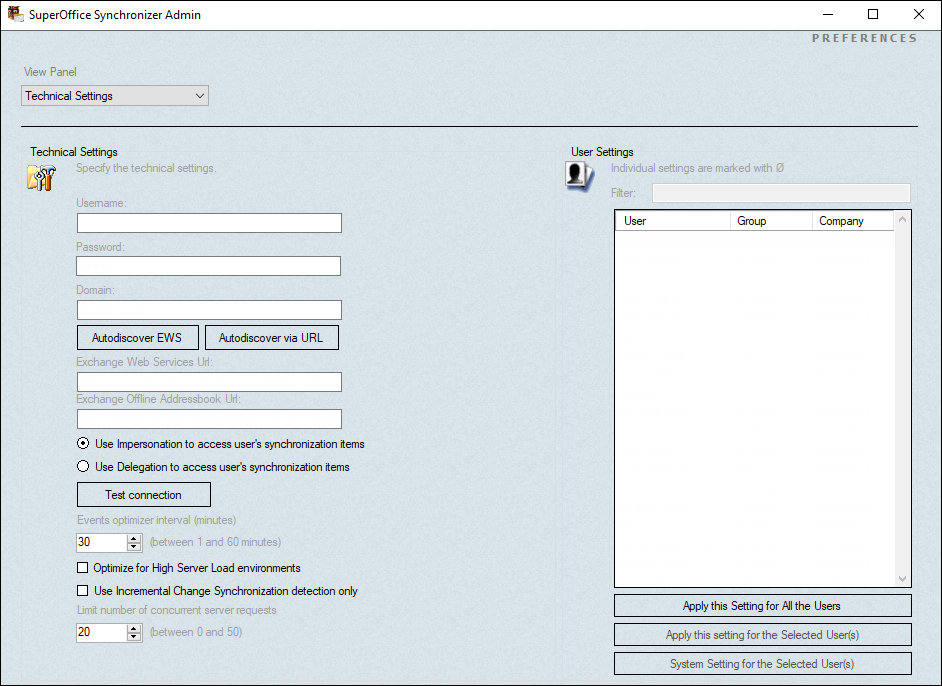
Task: Increase the Events optimizer interval value
Action: 134,538
